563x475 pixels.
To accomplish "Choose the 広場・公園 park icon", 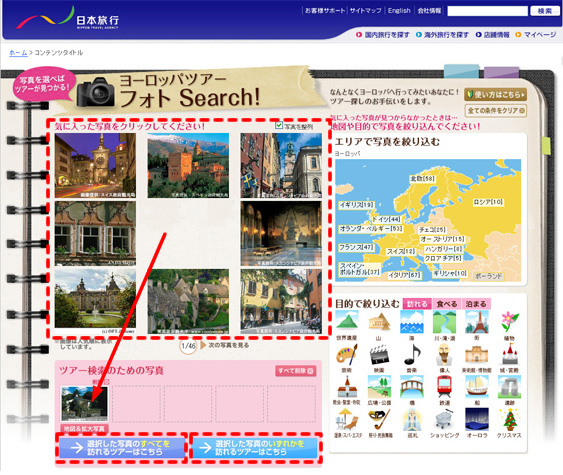I will pos(379,387).
